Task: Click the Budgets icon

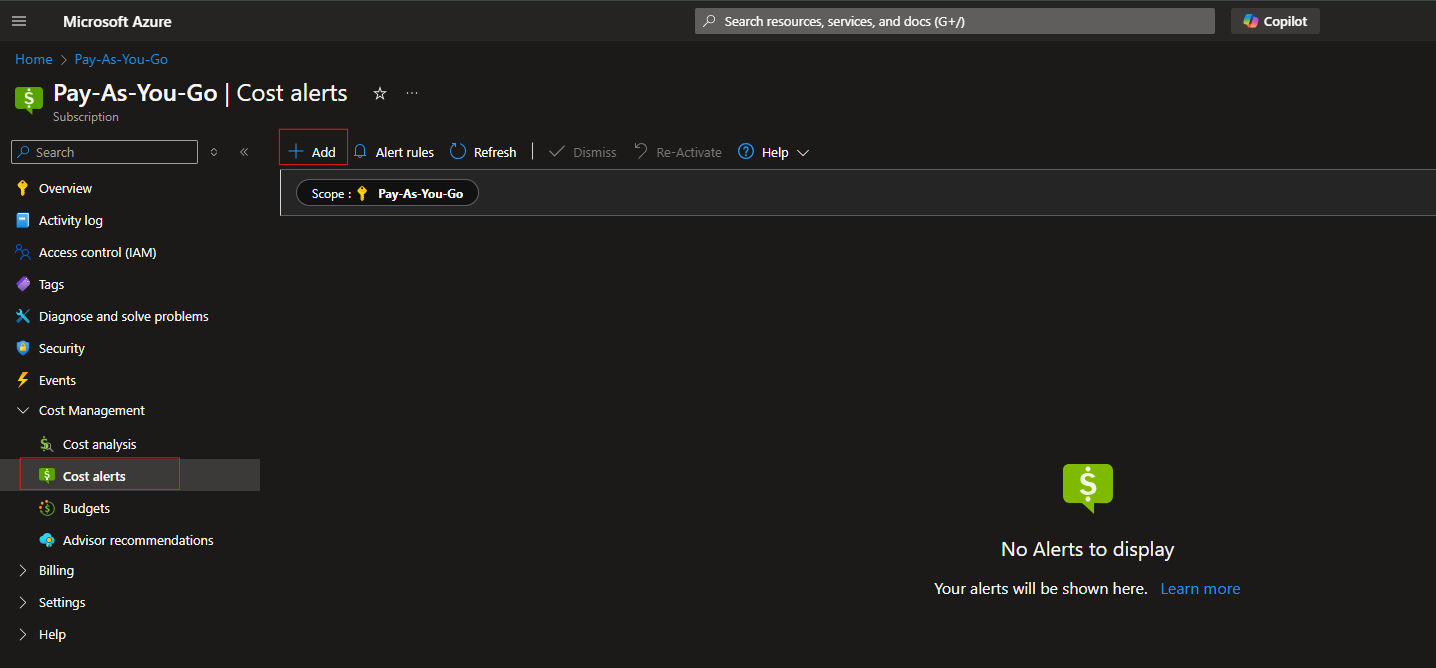Action: pos(47,508)
